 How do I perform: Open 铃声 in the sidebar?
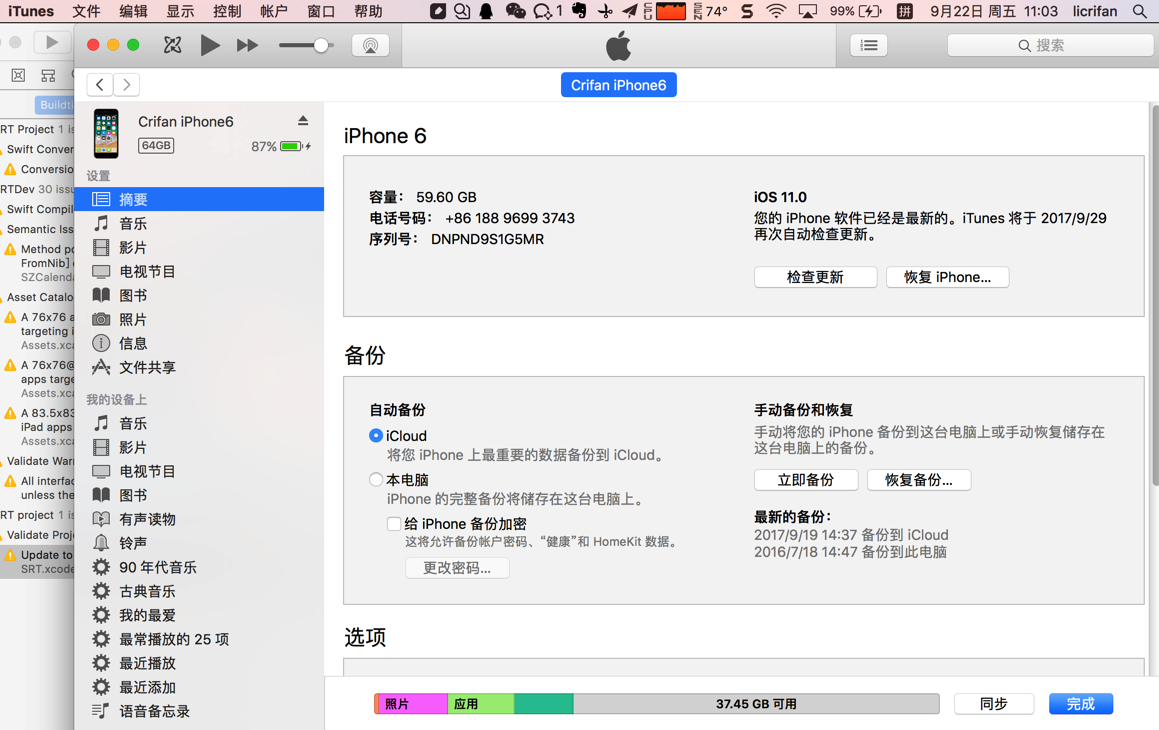point(199,543)
